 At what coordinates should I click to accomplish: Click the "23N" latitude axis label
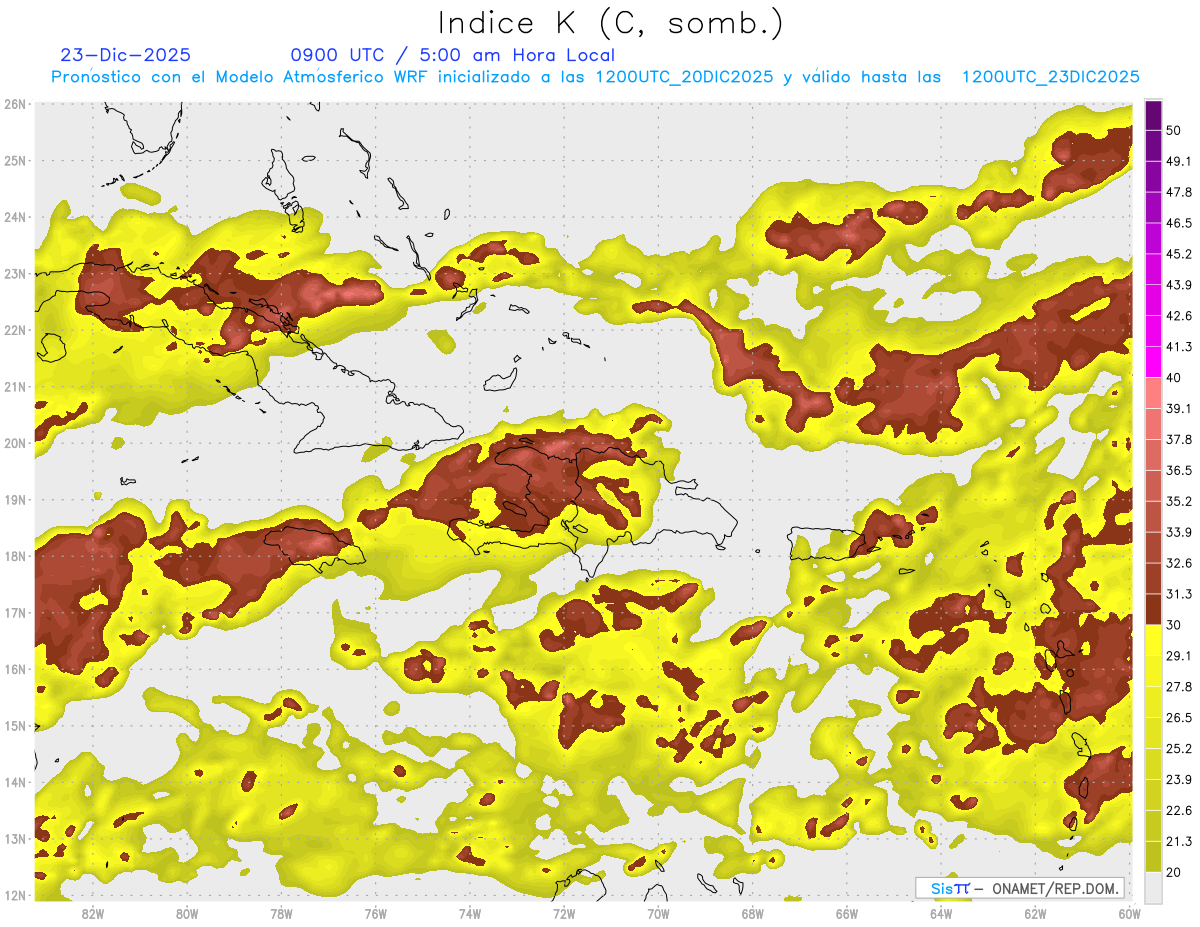tap(15, 274)
